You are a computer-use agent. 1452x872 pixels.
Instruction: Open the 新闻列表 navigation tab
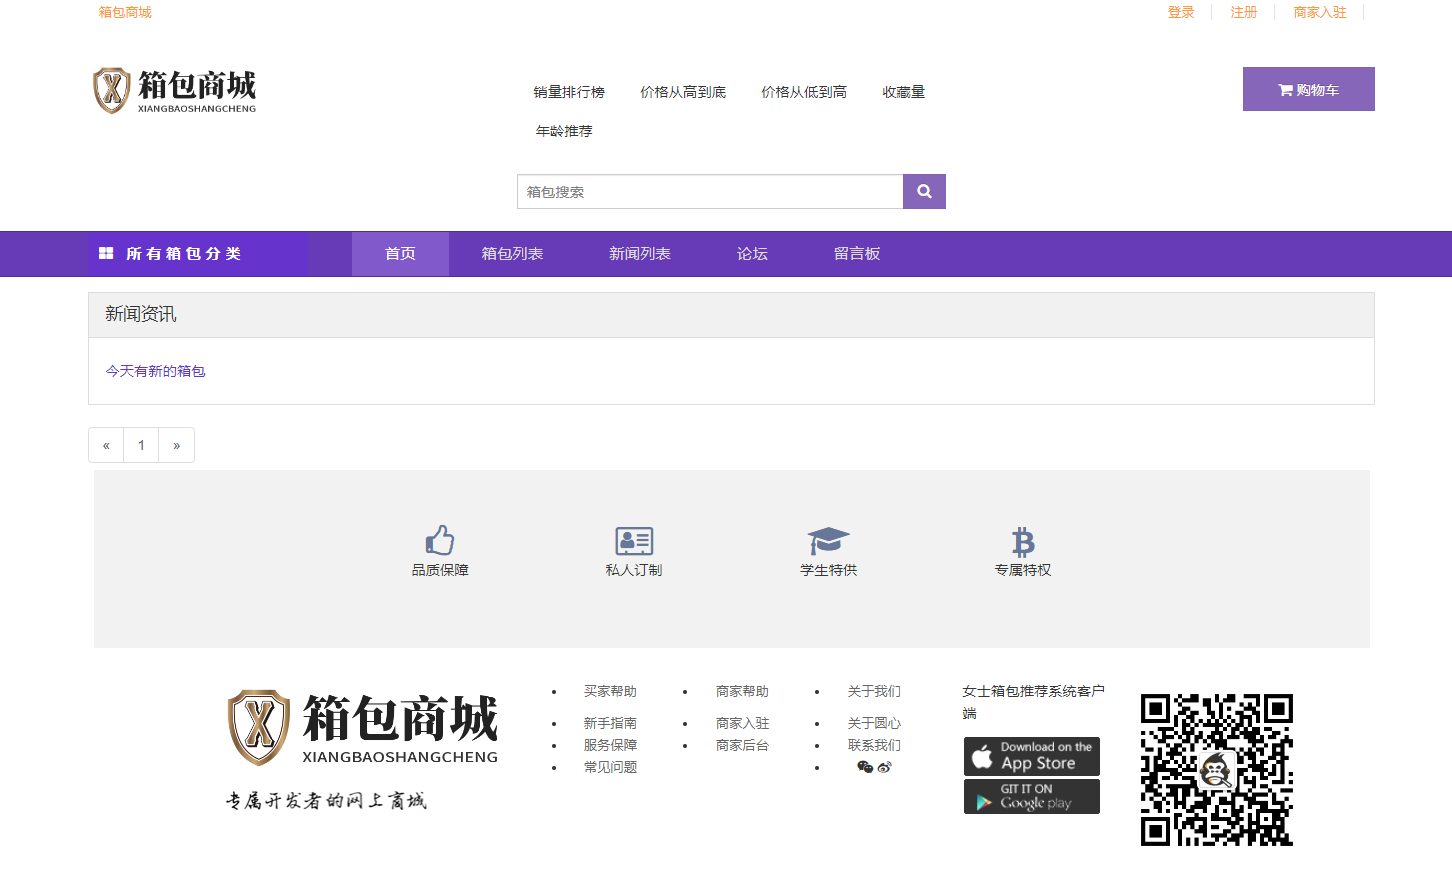(640, 254)
